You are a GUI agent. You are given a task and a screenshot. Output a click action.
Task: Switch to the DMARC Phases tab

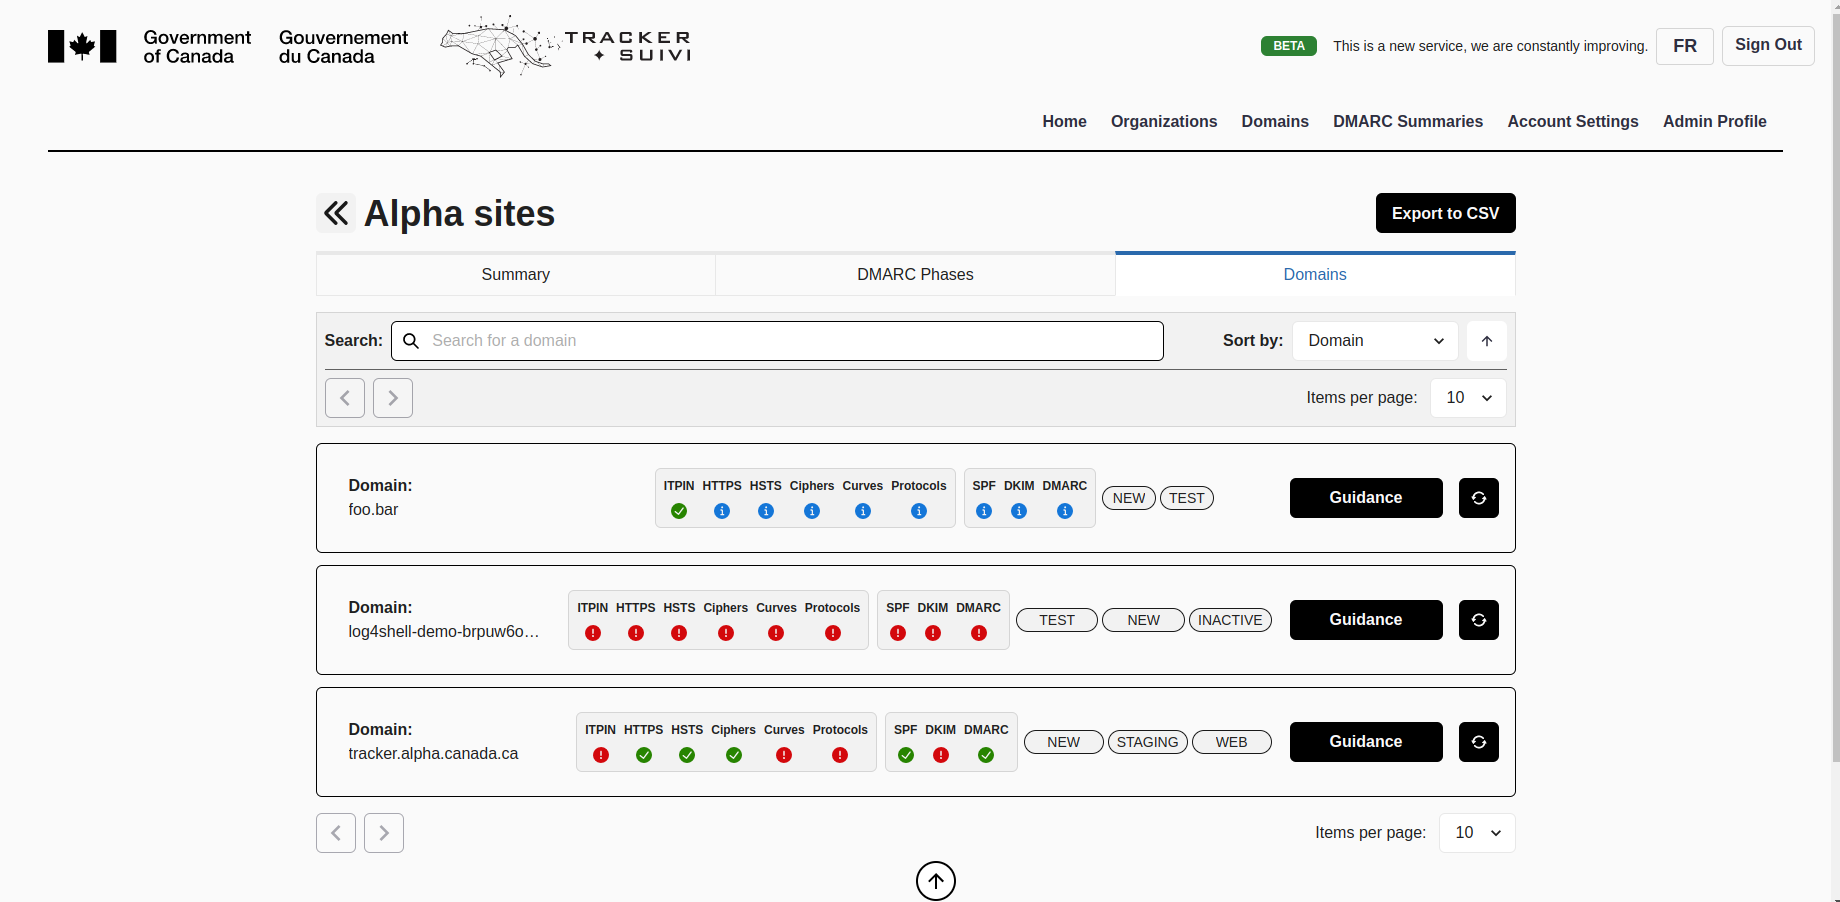[x=915, y=274]
